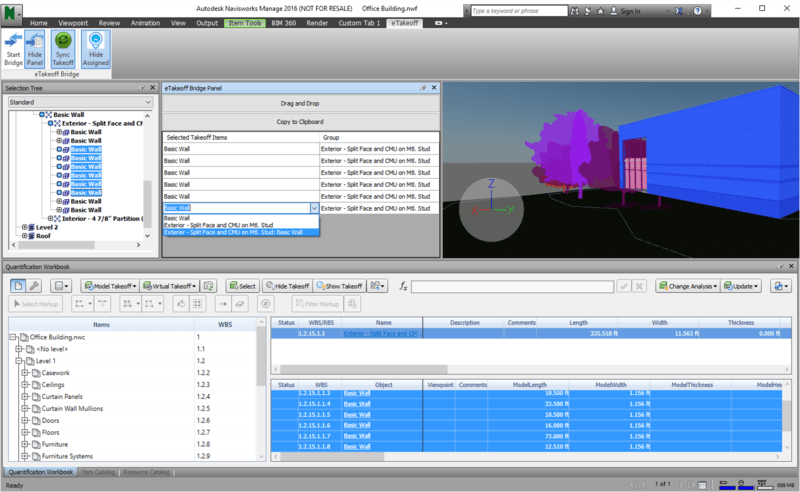Open the Change Analysis dropdown

687,286
